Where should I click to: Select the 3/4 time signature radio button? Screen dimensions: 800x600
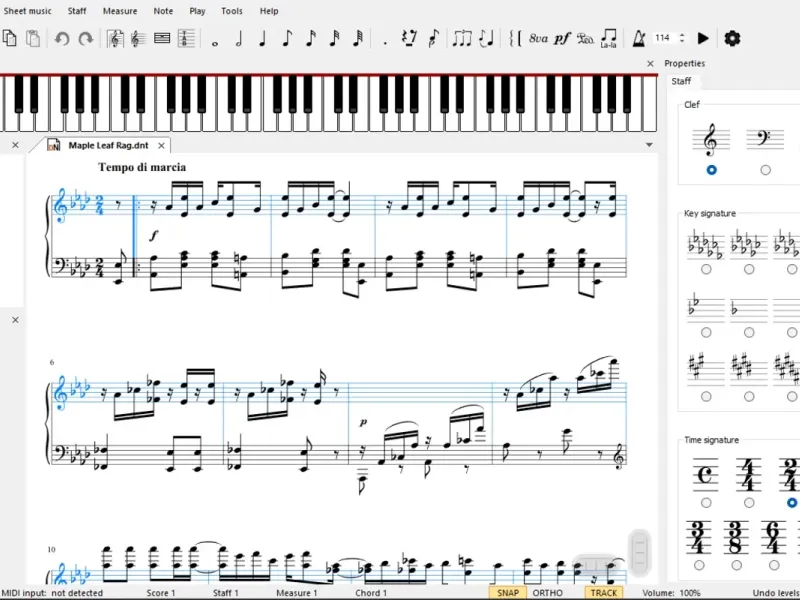tap(699, 565)
